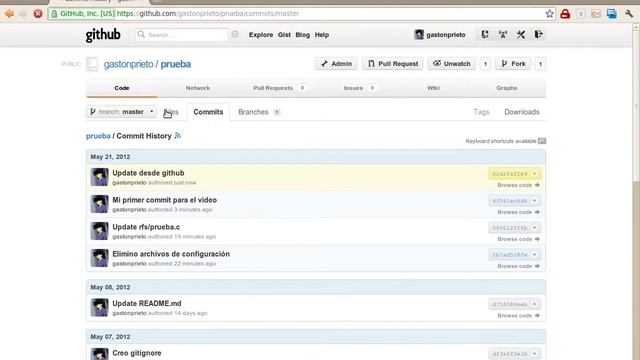Image resolution: width=640 pixels, height=360 pixels.
Task: Open commit Elimino archivos de configuración
Action: (x=171, y=254)
